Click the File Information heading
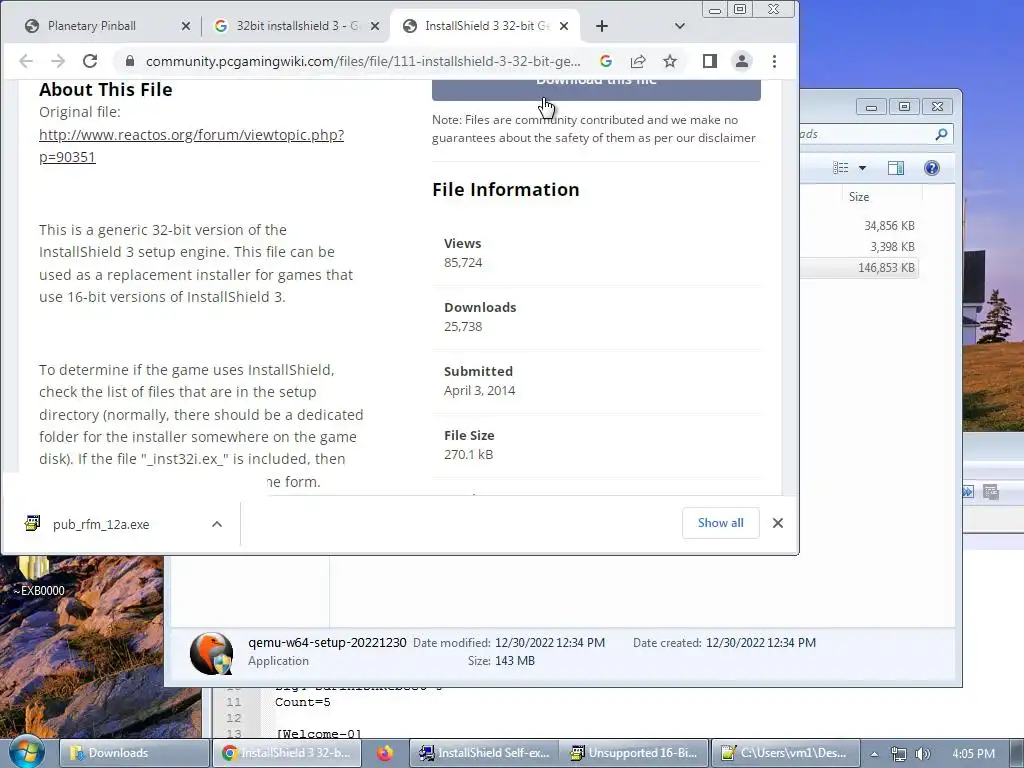Screen dimensions: 1024x768 (x=505, y=189)
